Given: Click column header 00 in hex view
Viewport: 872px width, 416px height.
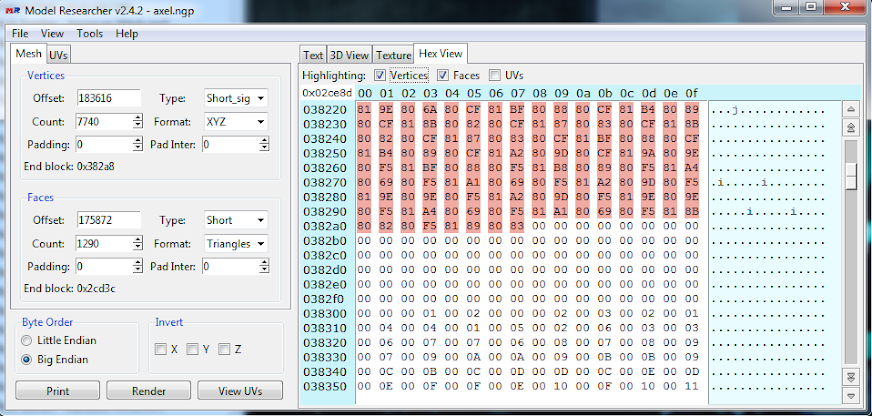Looking at the screenshot, I should pos(364,93).
